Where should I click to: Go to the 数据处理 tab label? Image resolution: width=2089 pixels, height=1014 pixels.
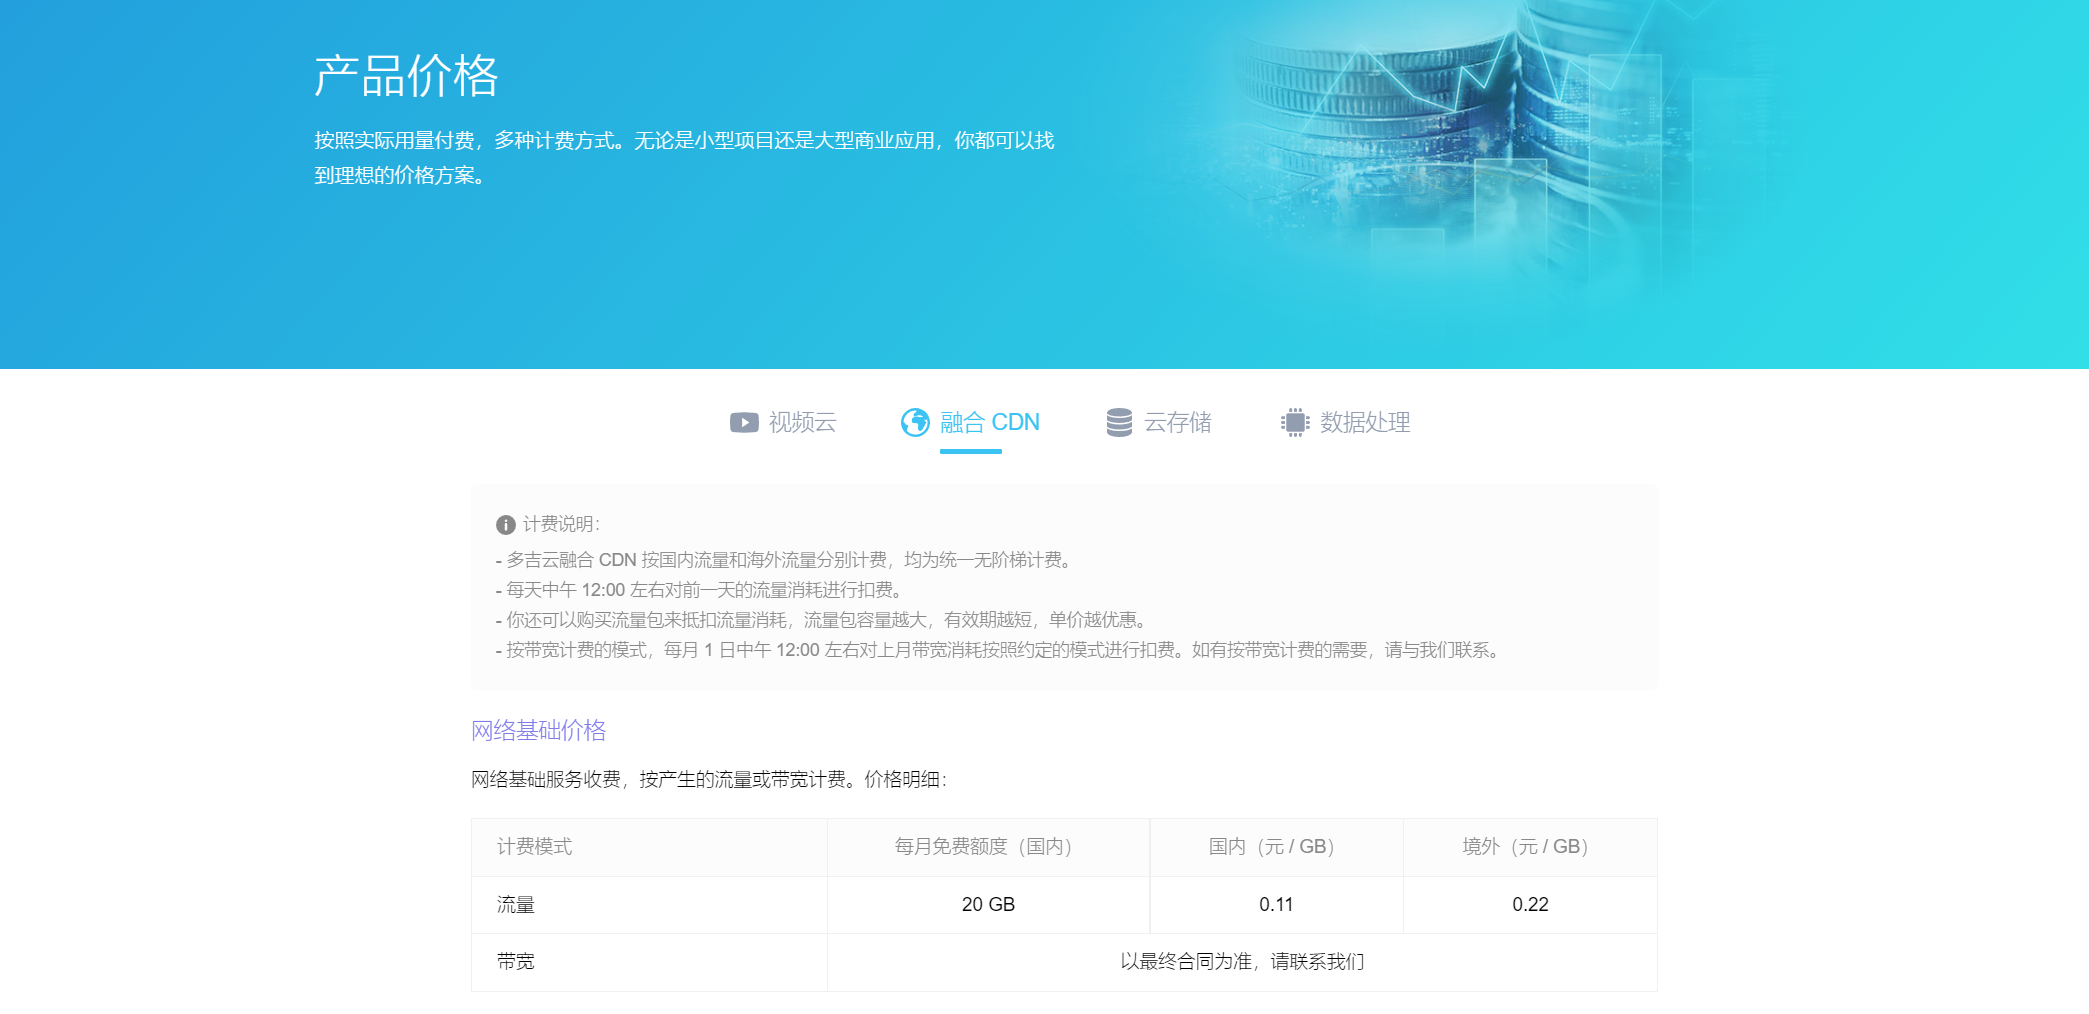[x=1365, y=423]
